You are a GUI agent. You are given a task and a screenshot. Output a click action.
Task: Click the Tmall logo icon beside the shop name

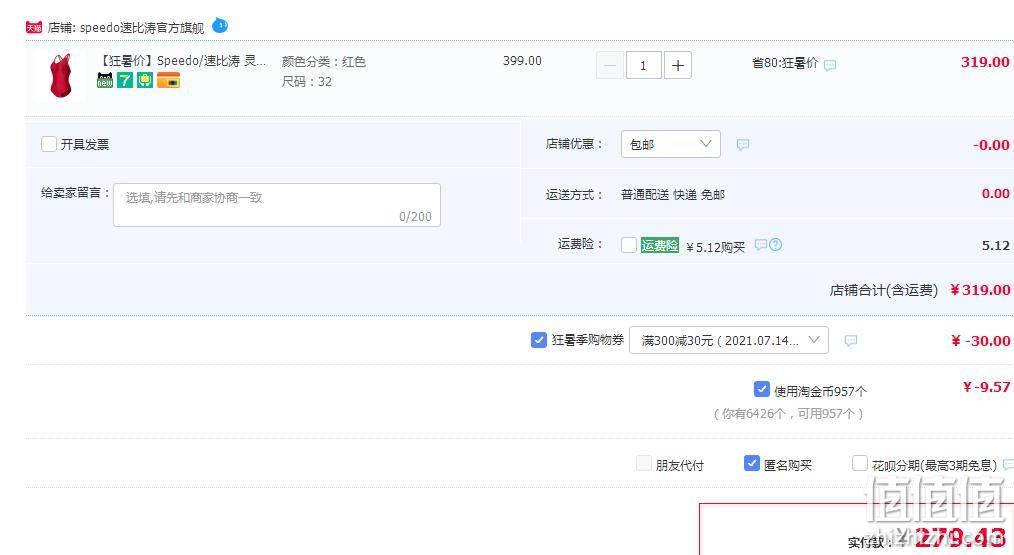[34, 27]
